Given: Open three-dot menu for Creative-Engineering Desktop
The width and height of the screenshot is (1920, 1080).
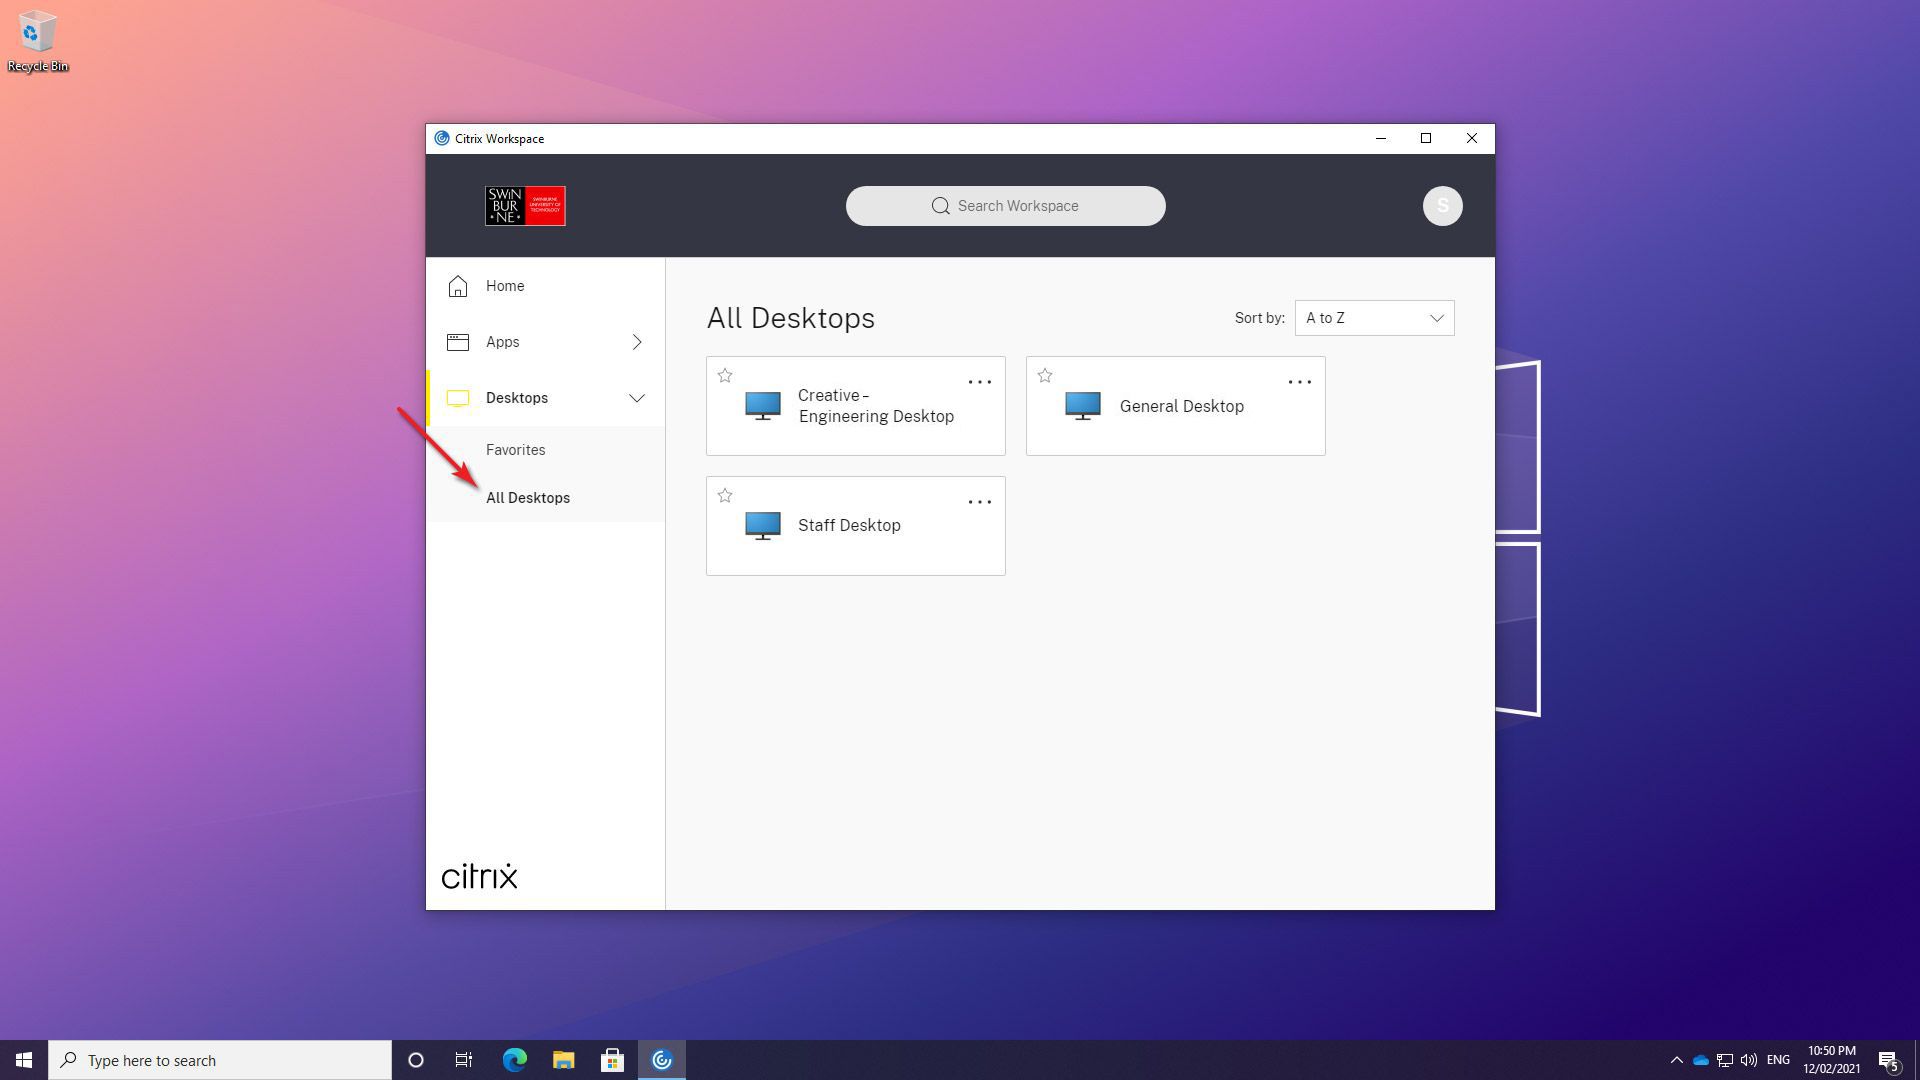Looking at the screenshot, I should tap(979, 382).
